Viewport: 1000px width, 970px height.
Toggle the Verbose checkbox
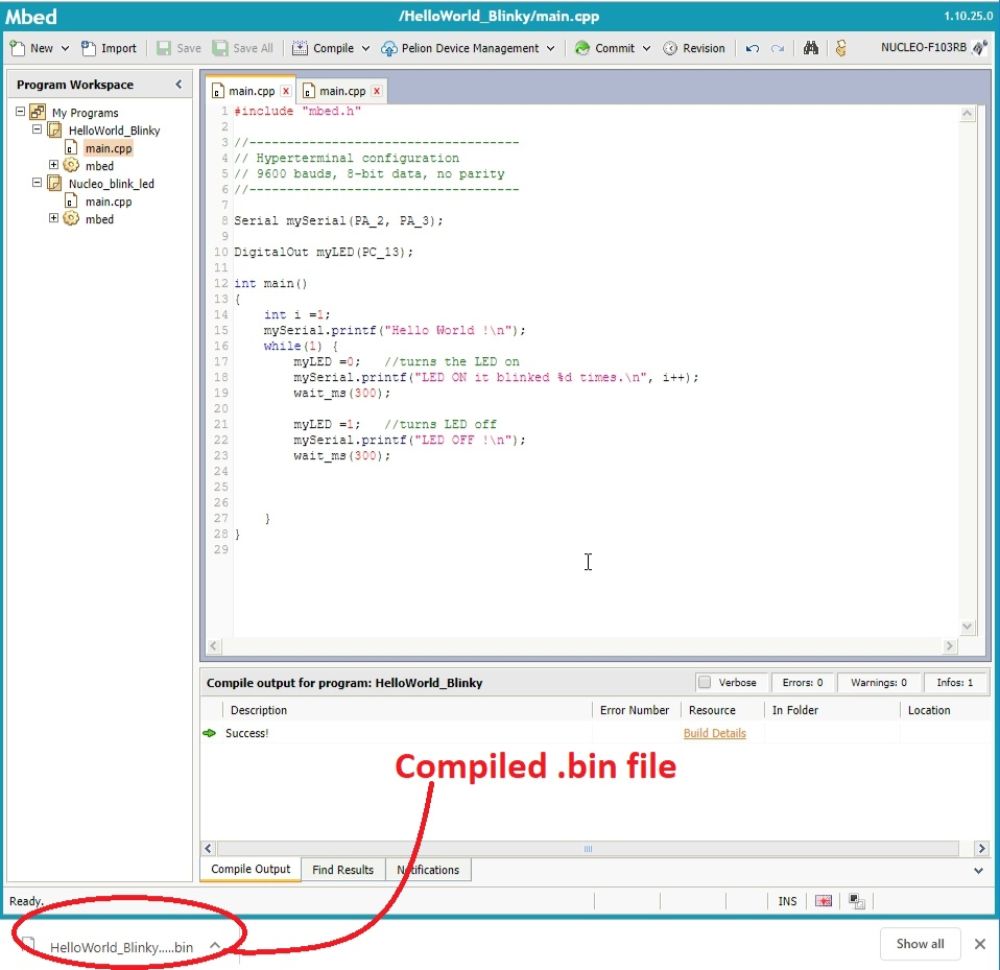point(704,682)
